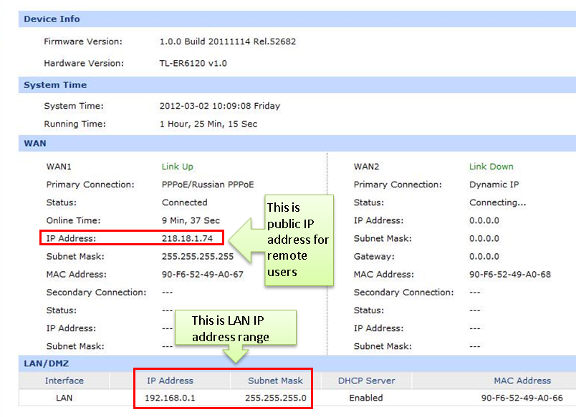576x417 pixels.
Task: Click the hardware version TL-ER6120 v1.0 text
Action: click(193, 63)
